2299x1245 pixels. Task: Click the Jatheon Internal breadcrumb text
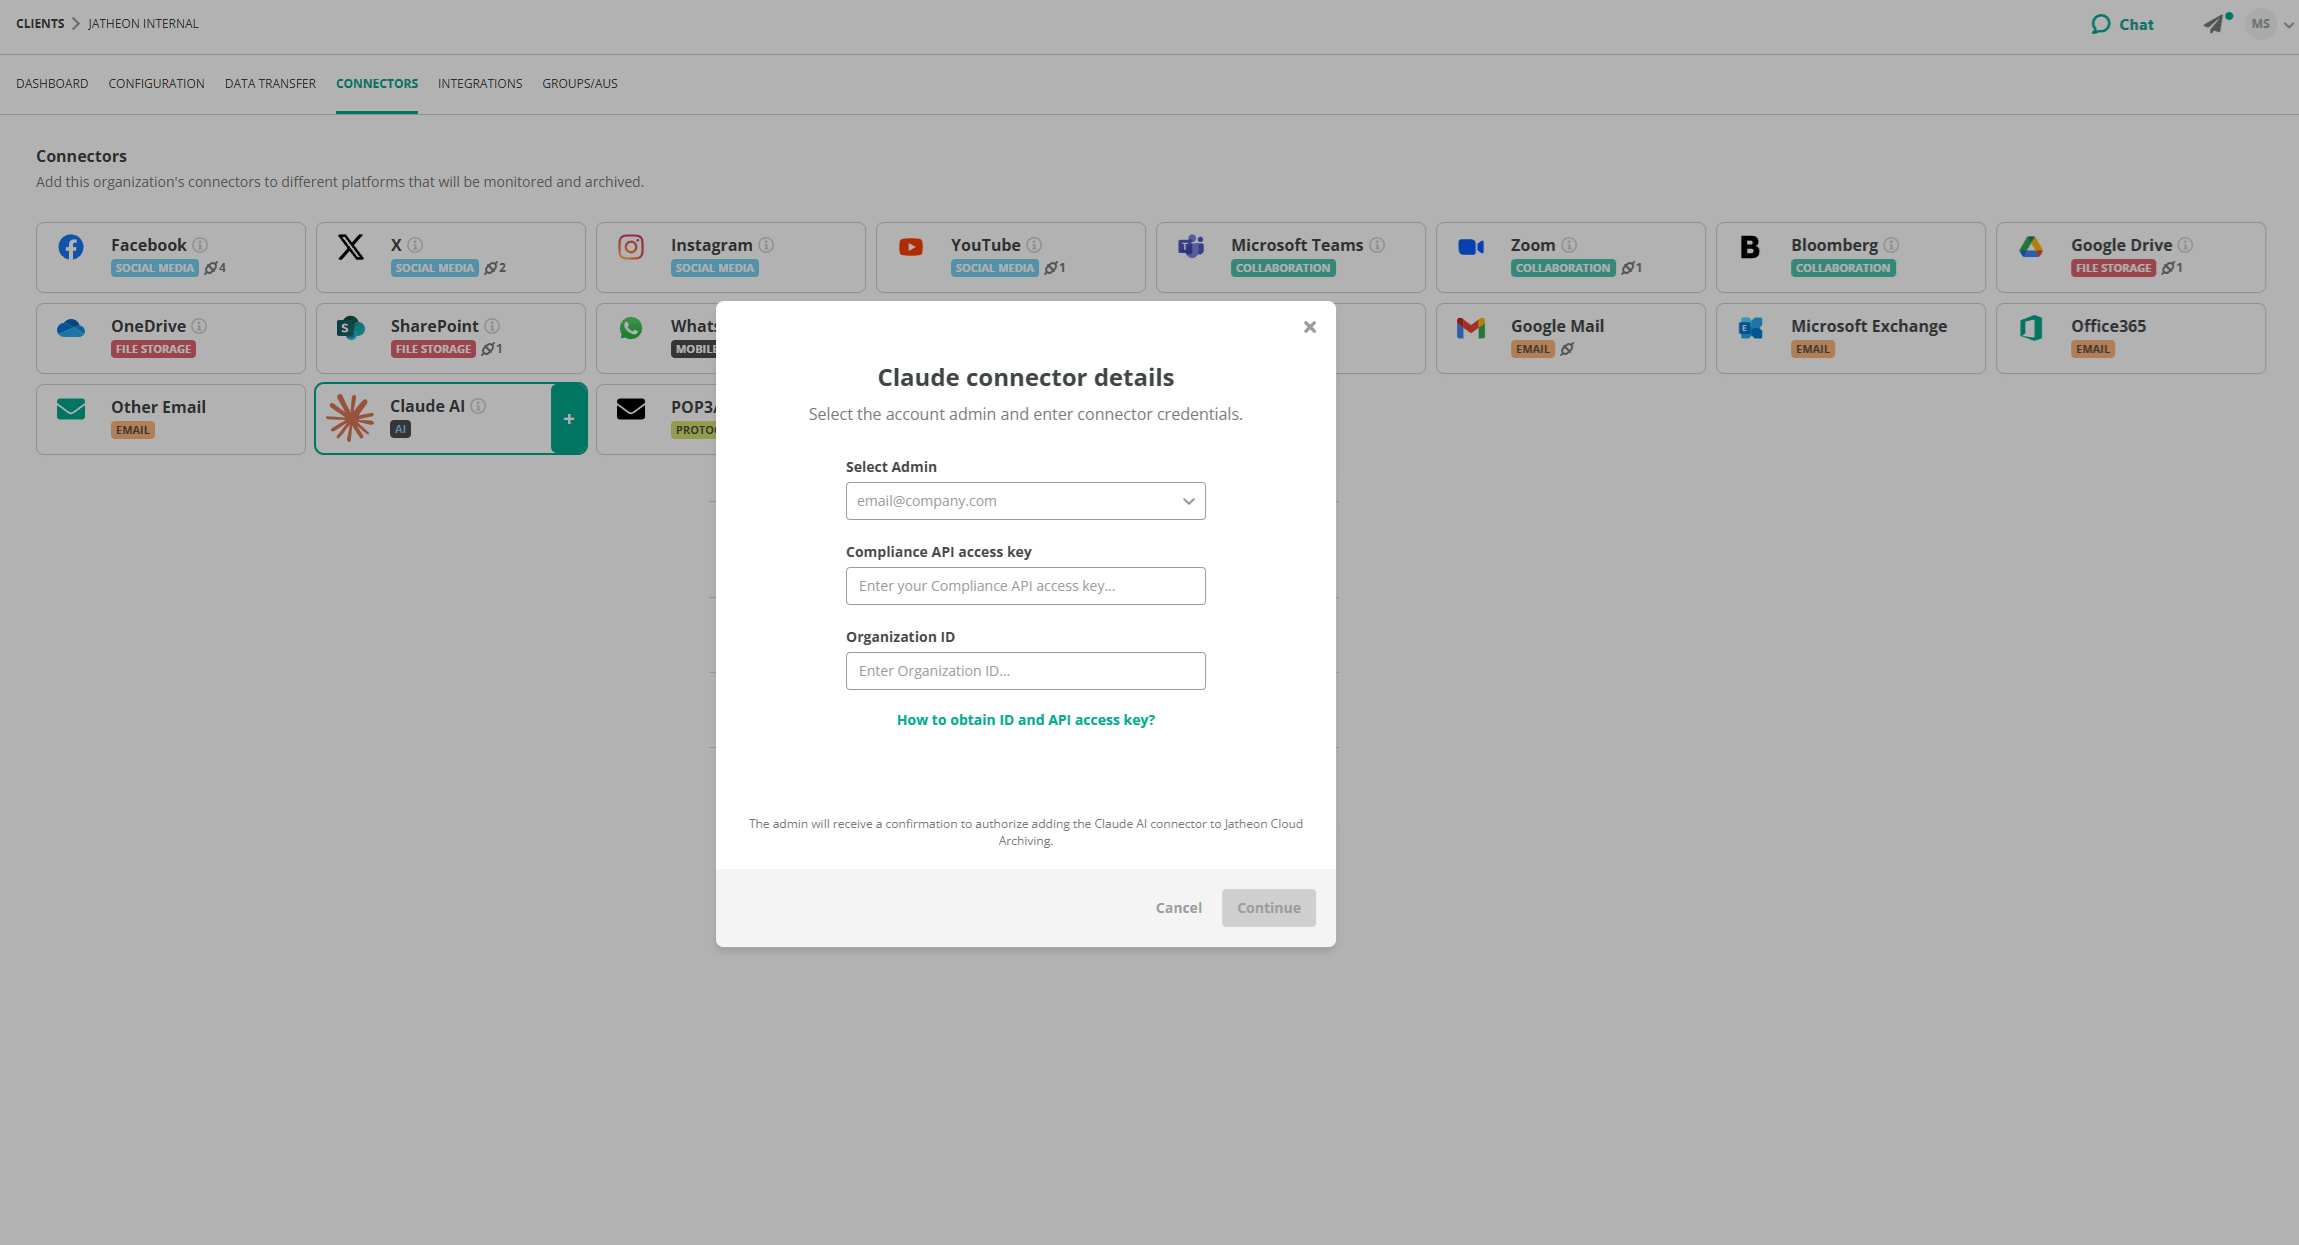click(x=143, y=24)
